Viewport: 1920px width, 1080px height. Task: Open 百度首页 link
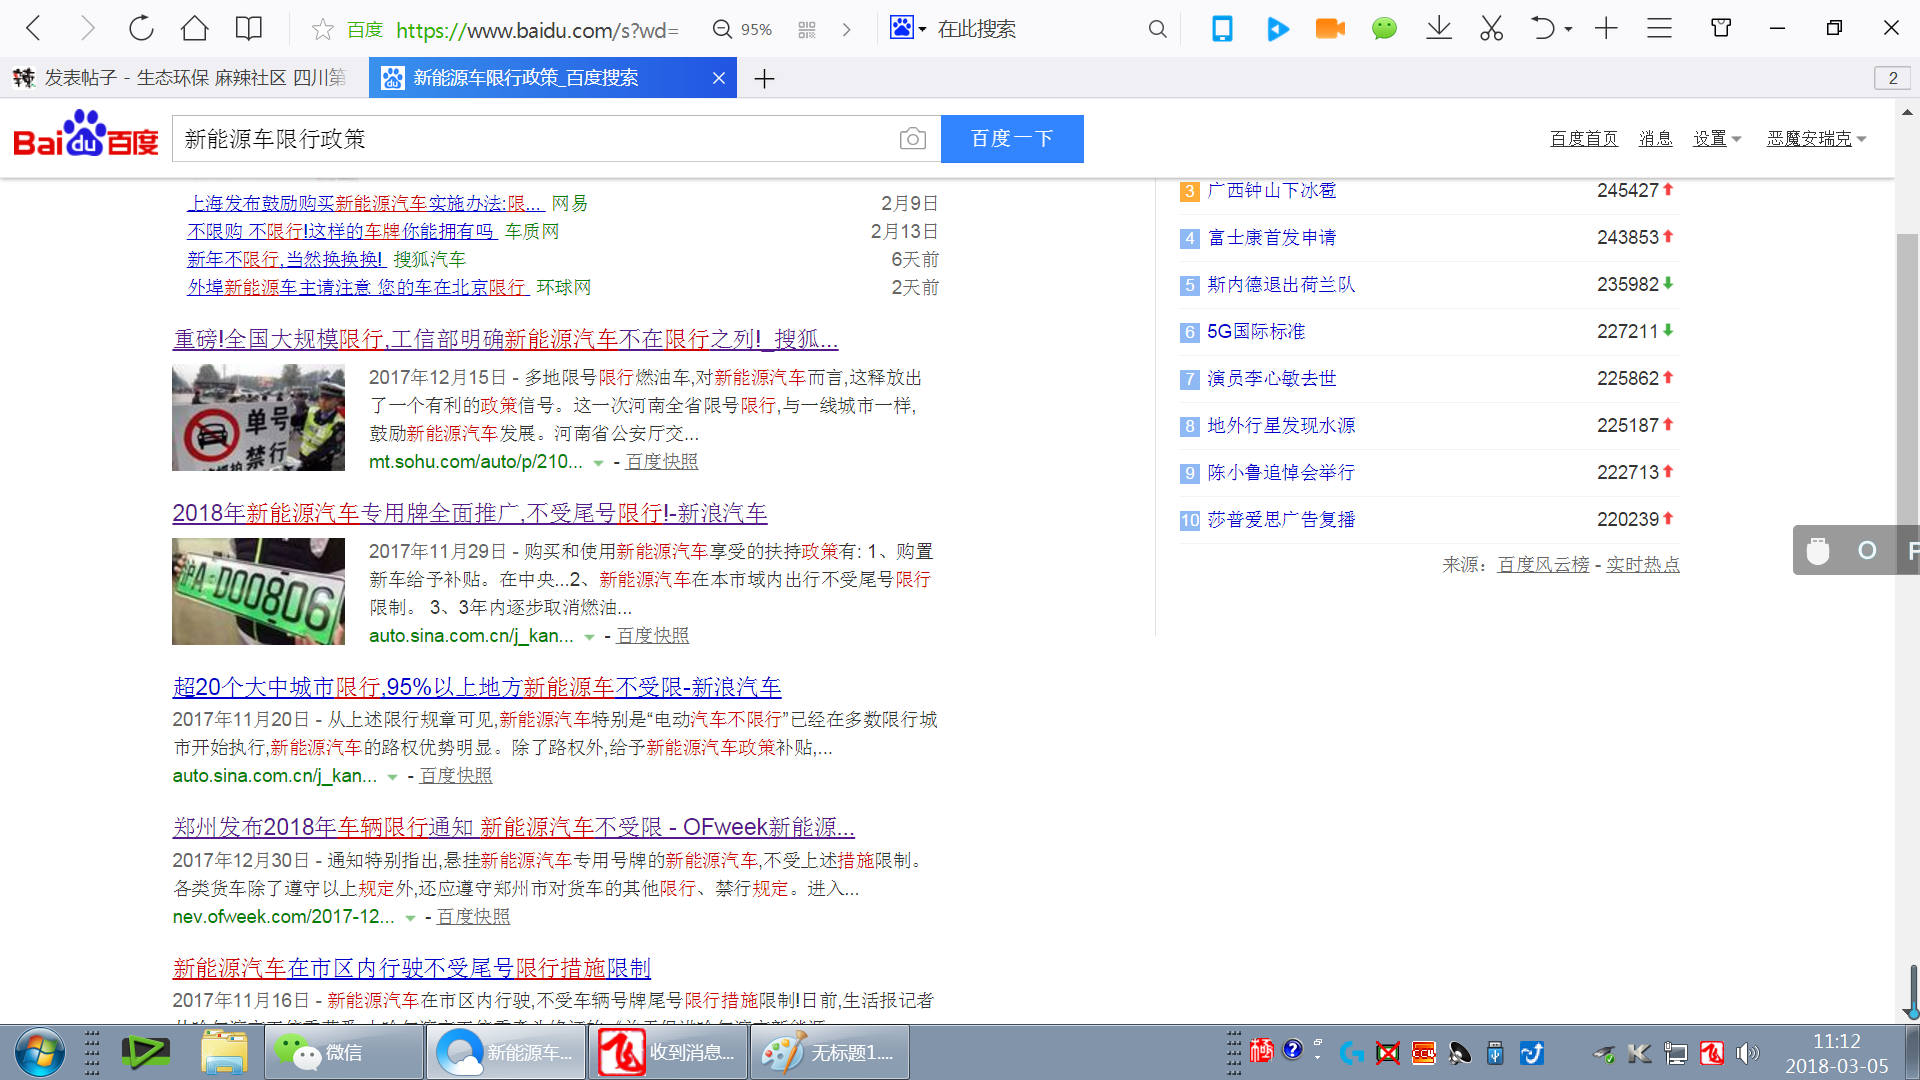pos(1584,139)
